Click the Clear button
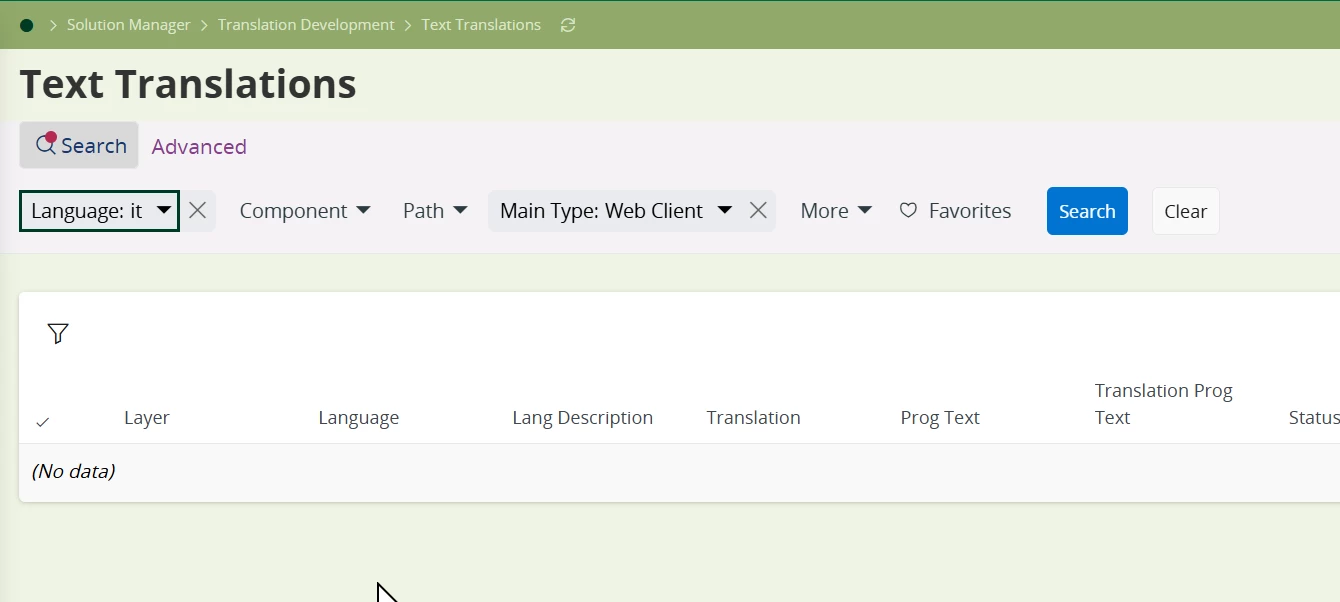This screenshot has width=1340, height=602. pos(1185,211)
